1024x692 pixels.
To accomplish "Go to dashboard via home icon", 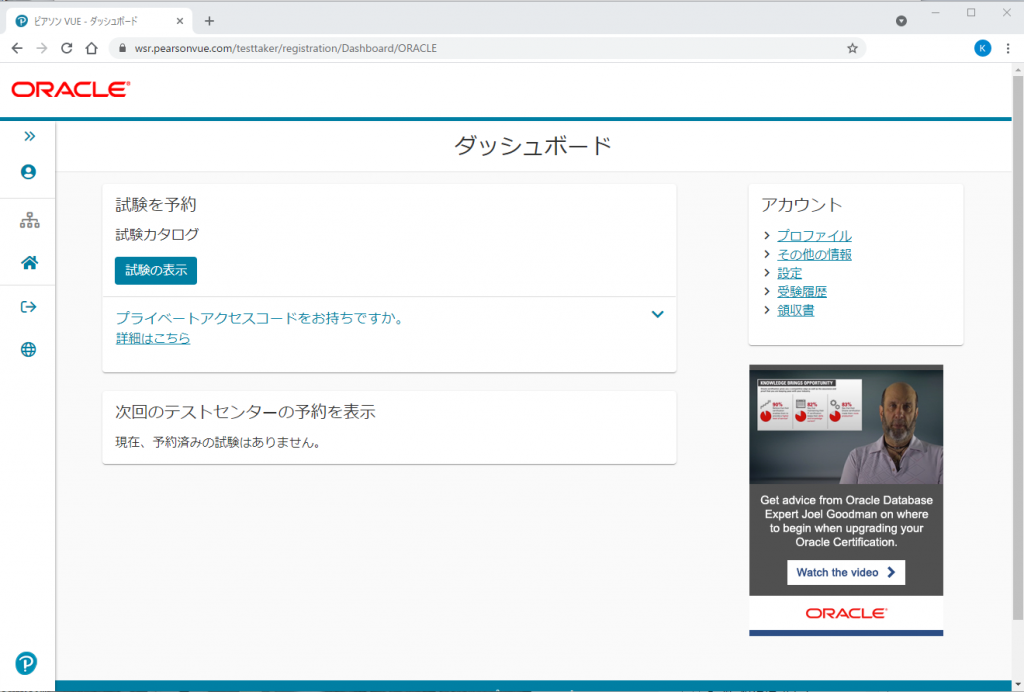I will point(29,263).
